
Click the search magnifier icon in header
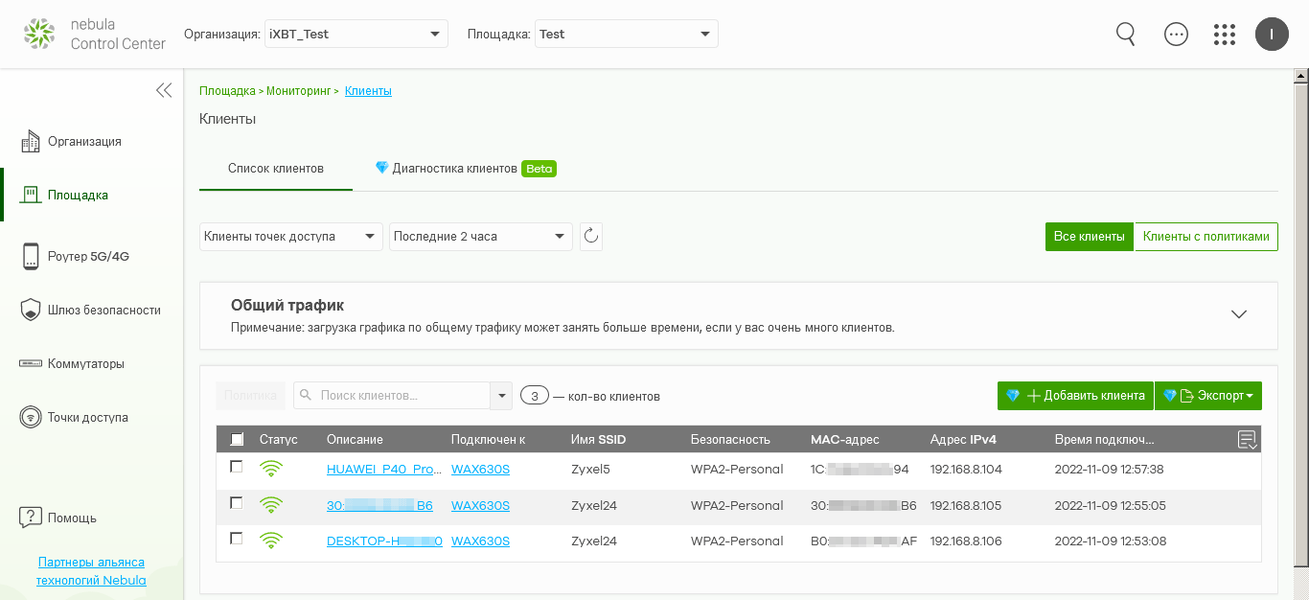point(1125,34)
